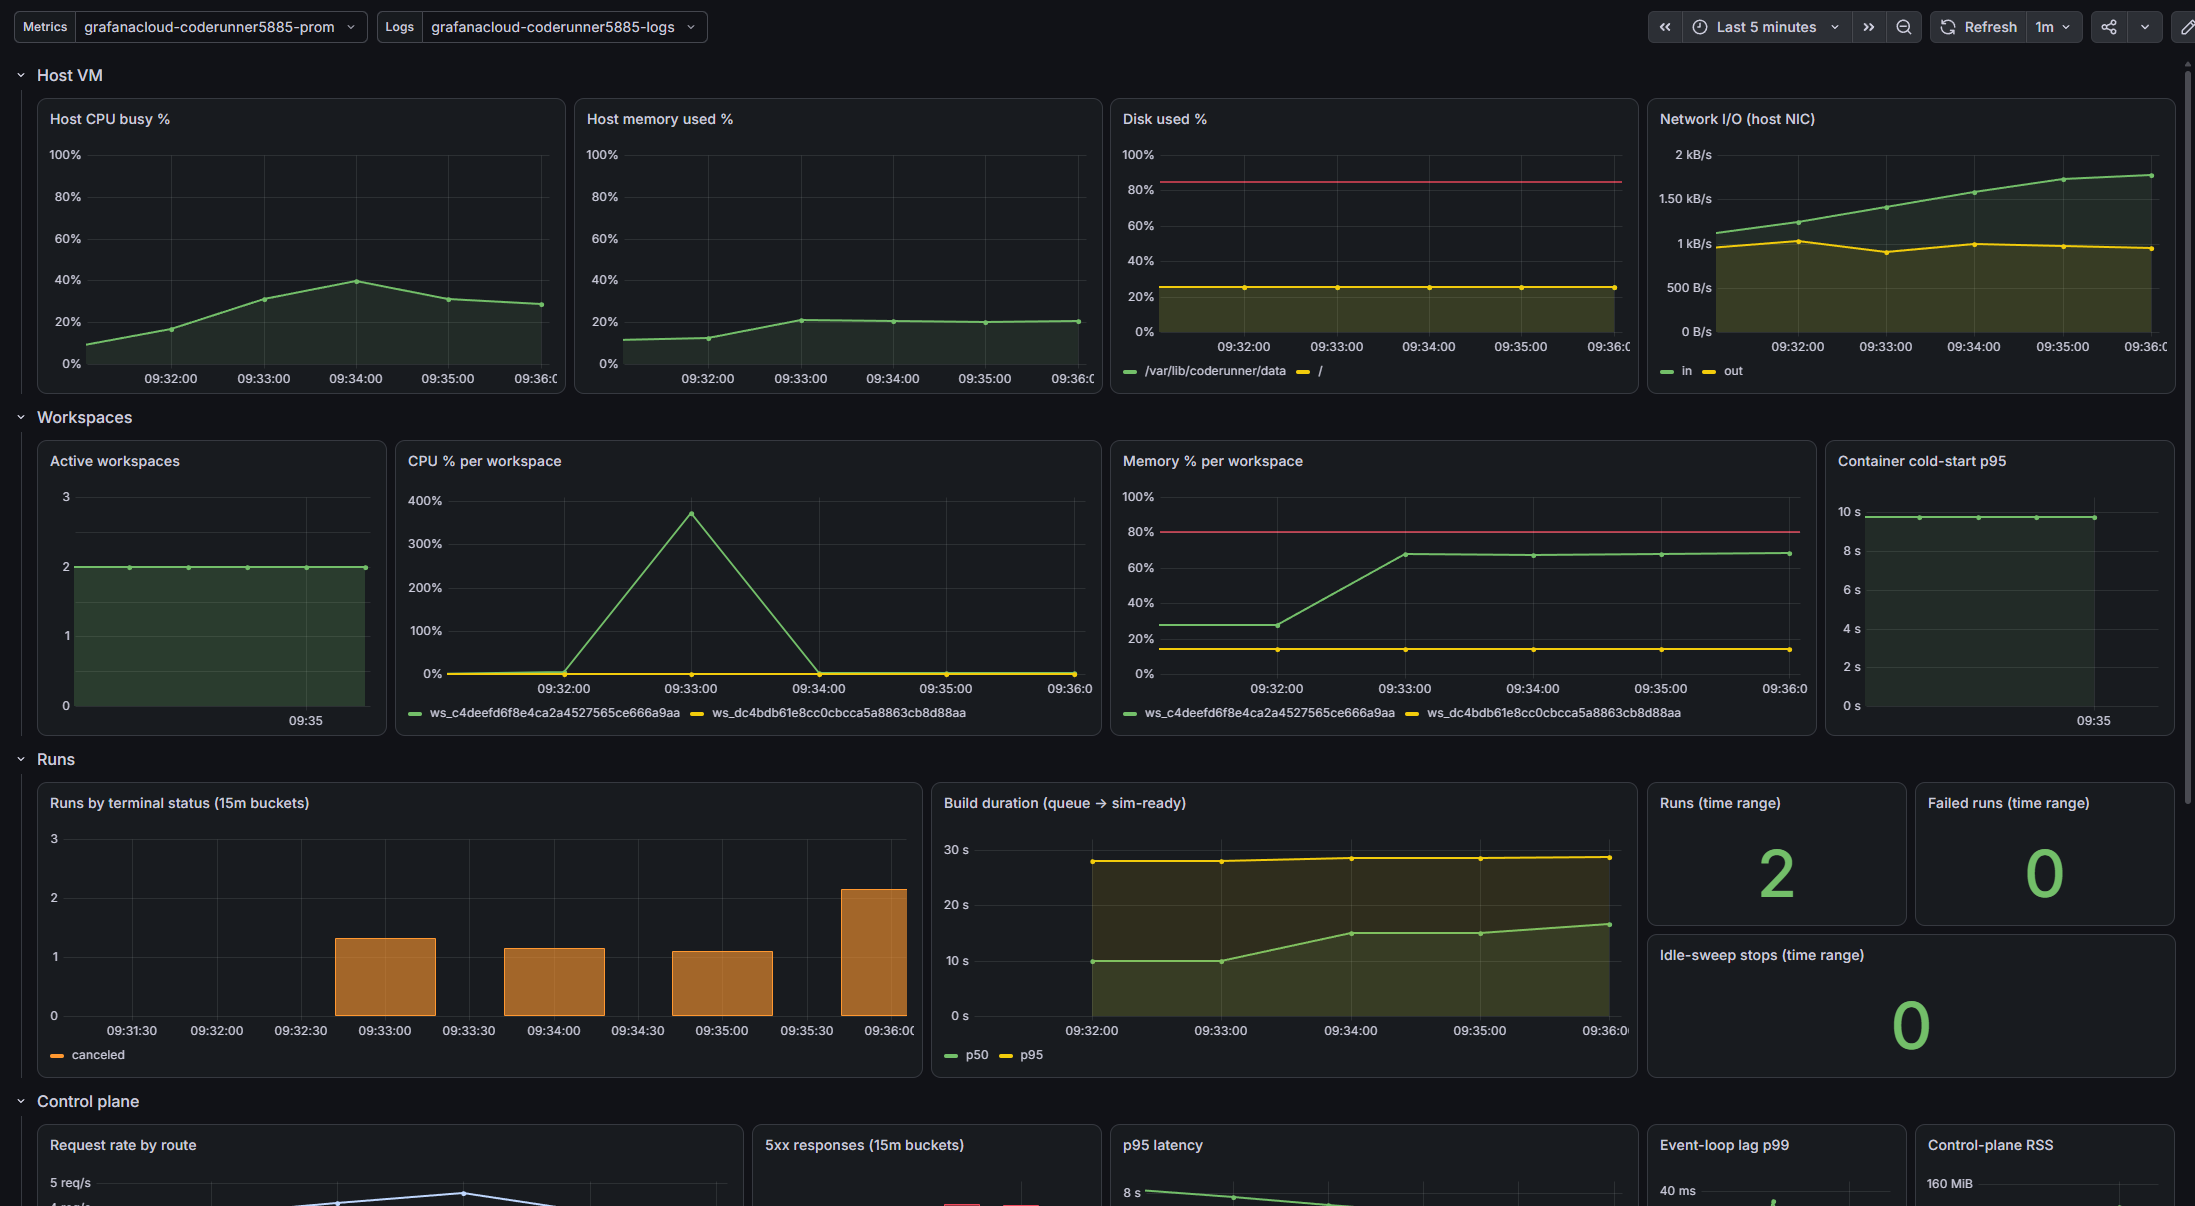Click the Workspaces row title
Screen dimensions: 2195x1206
click(x=85, y=417)
